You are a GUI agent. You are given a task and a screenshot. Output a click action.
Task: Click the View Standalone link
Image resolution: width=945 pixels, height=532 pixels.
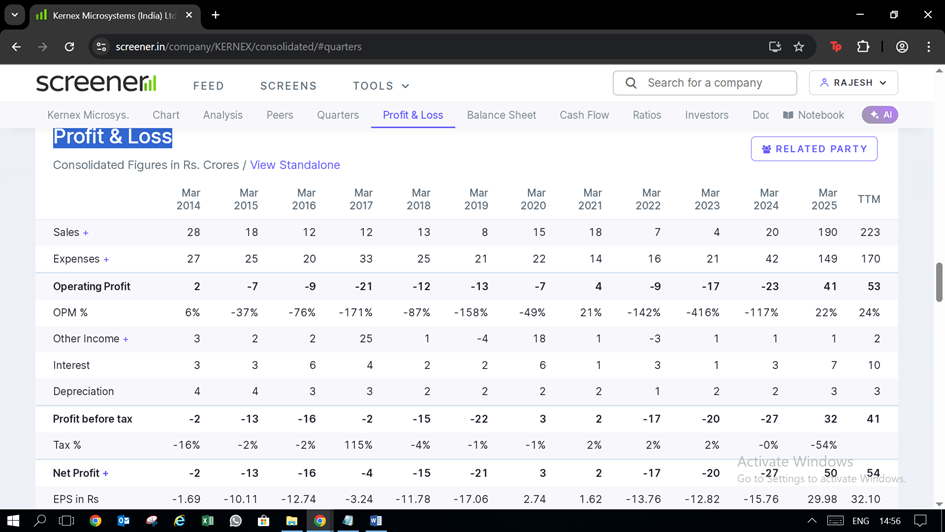[295, 165]
